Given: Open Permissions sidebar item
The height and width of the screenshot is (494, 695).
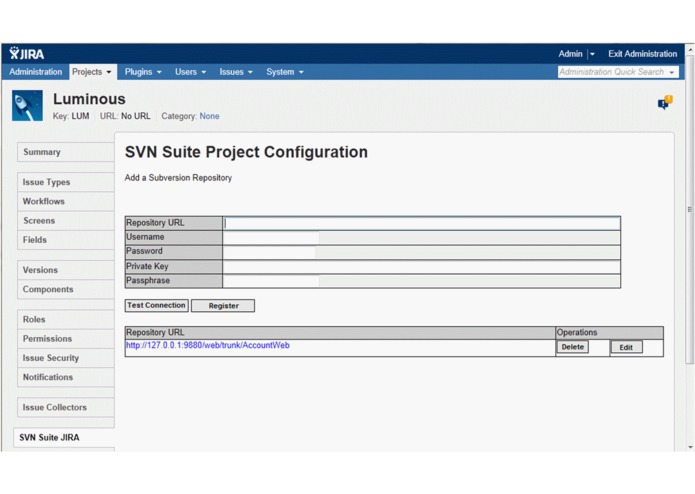Looking at the screenshot, I should (66, 338).
